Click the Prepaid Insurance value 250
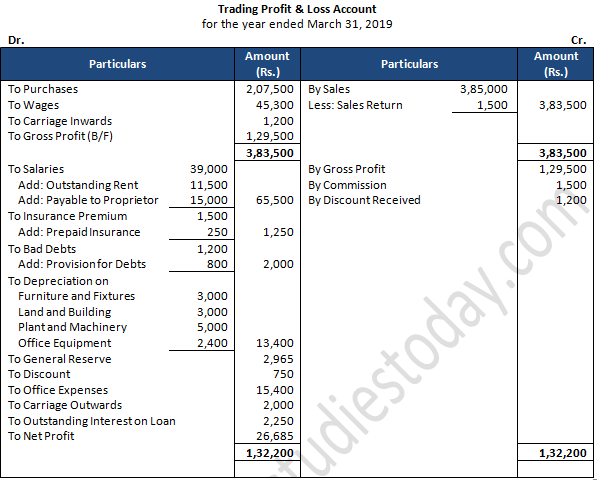 pos(217,232)
